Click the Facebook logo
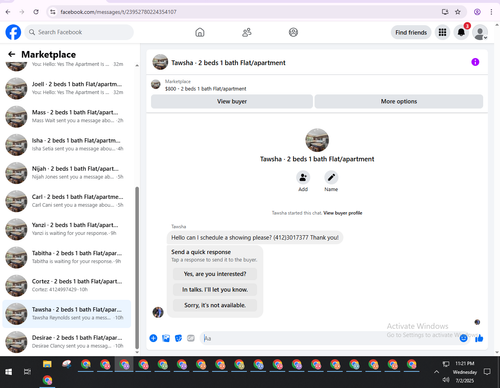The width and height of the screenshot is (500, 388). click(x=13, y=32)
